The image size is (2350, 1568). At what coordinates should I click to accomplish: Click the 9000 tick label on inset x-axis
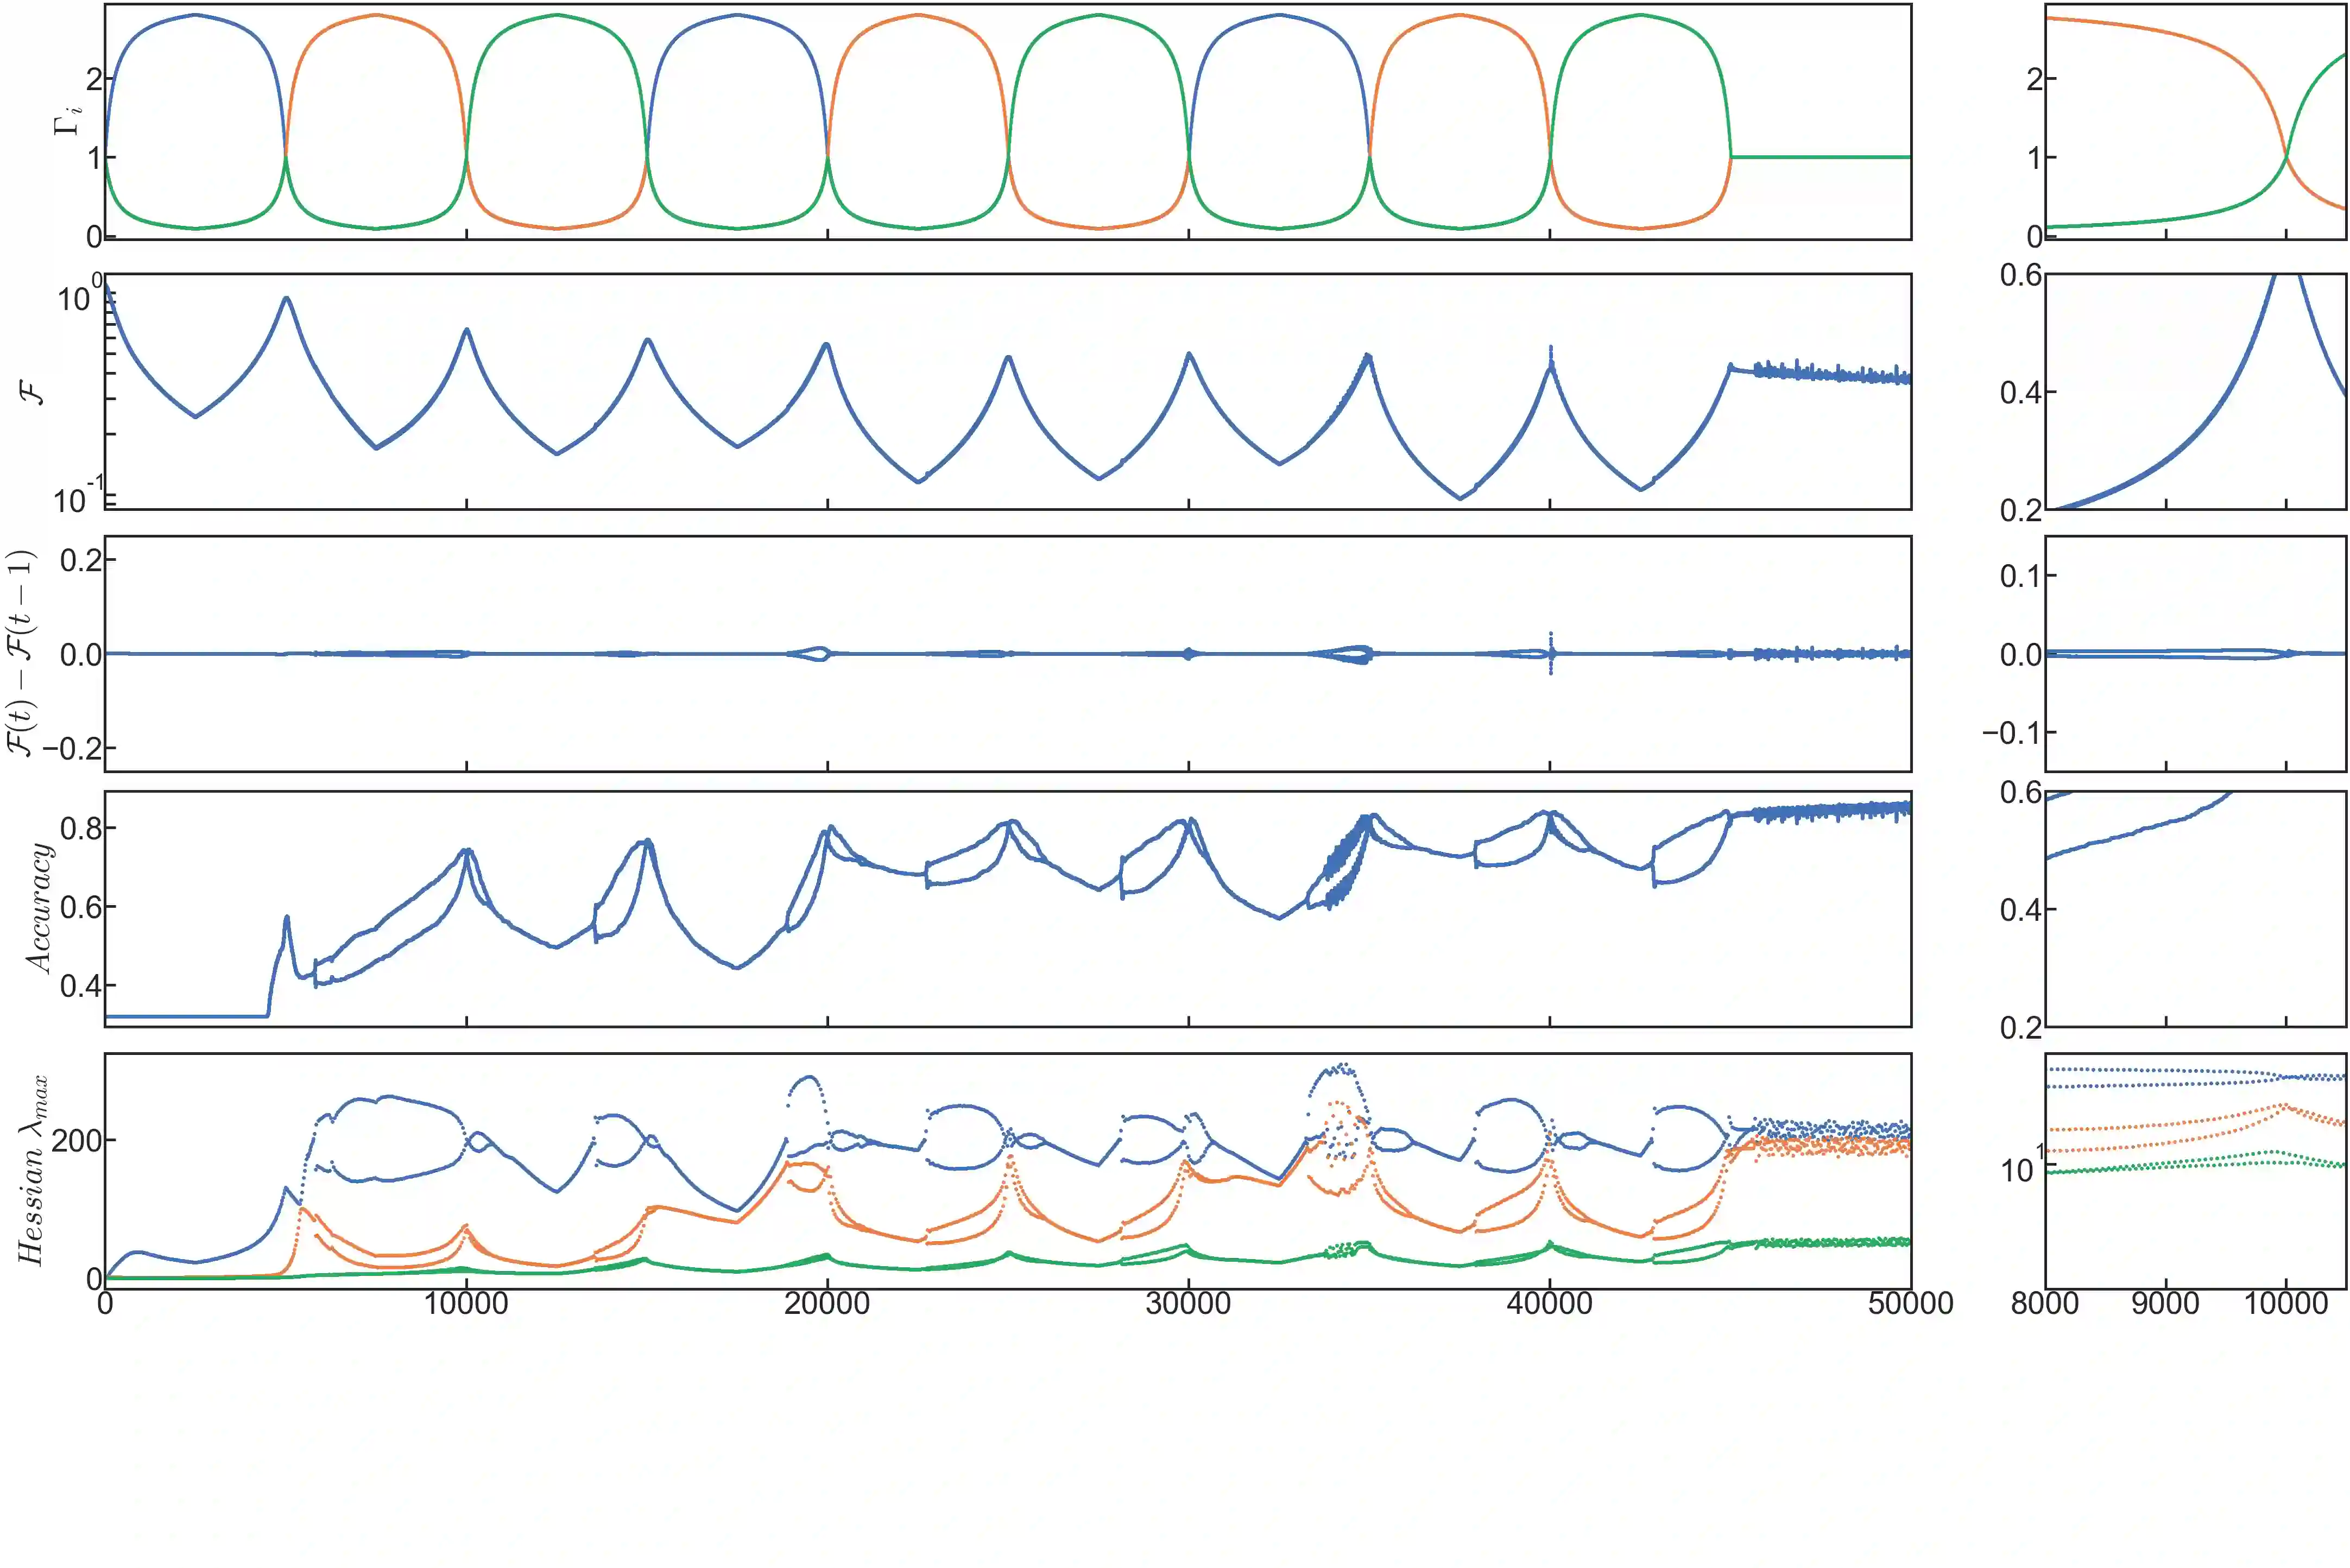2165,1304
